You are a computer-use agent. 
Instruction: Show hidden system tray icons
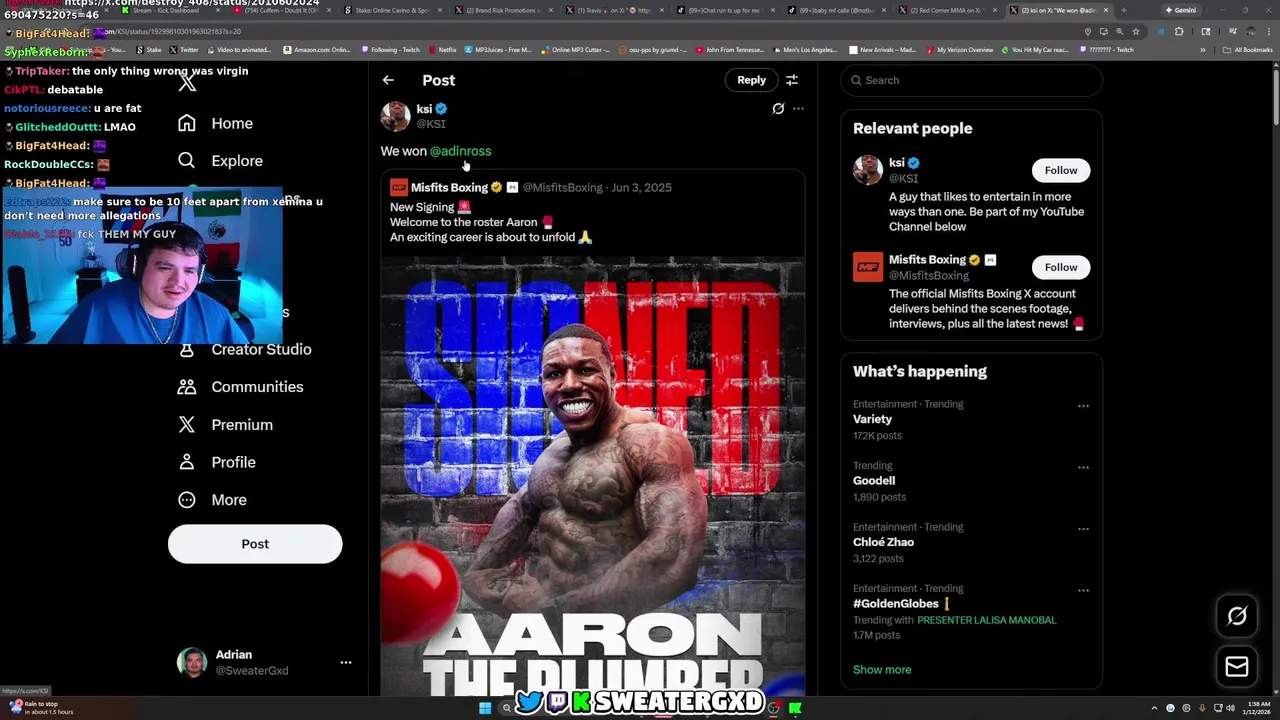tap(1154, 708)
